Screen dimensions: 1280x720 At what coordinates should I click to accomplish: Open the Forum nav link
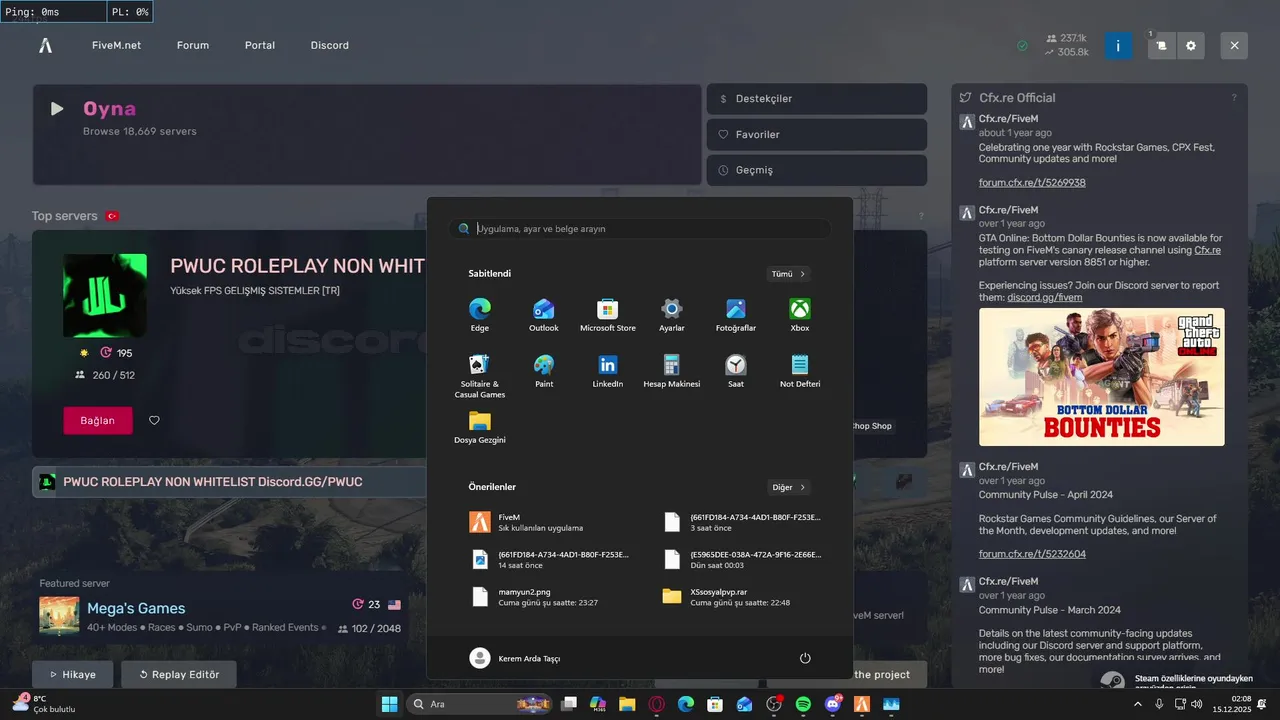(x=193, y=45)
